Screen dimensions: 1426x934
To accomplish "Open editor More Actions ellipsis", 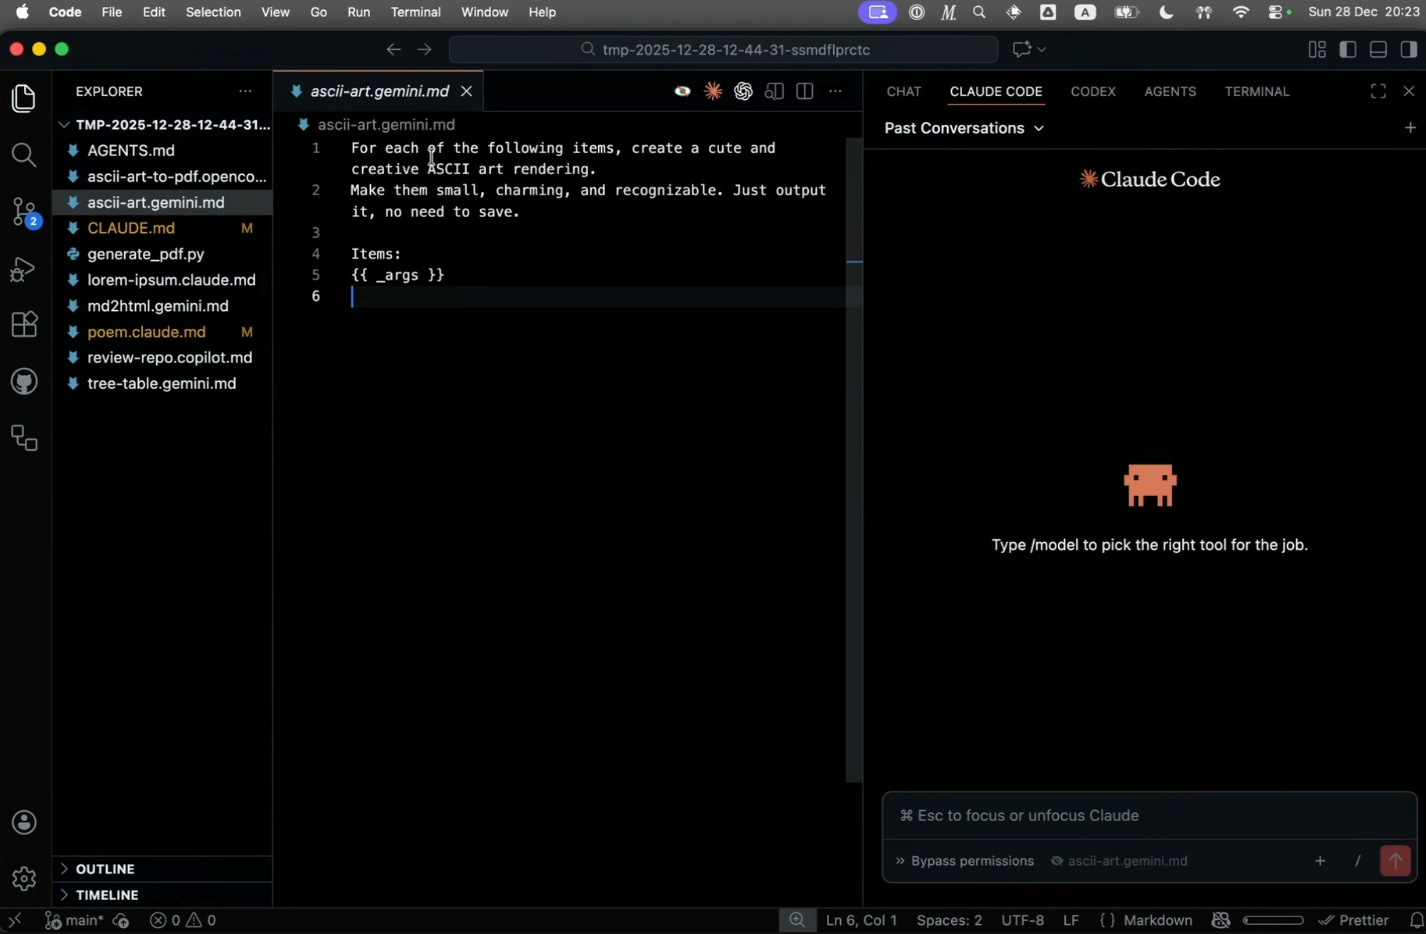I will (836, 91).
